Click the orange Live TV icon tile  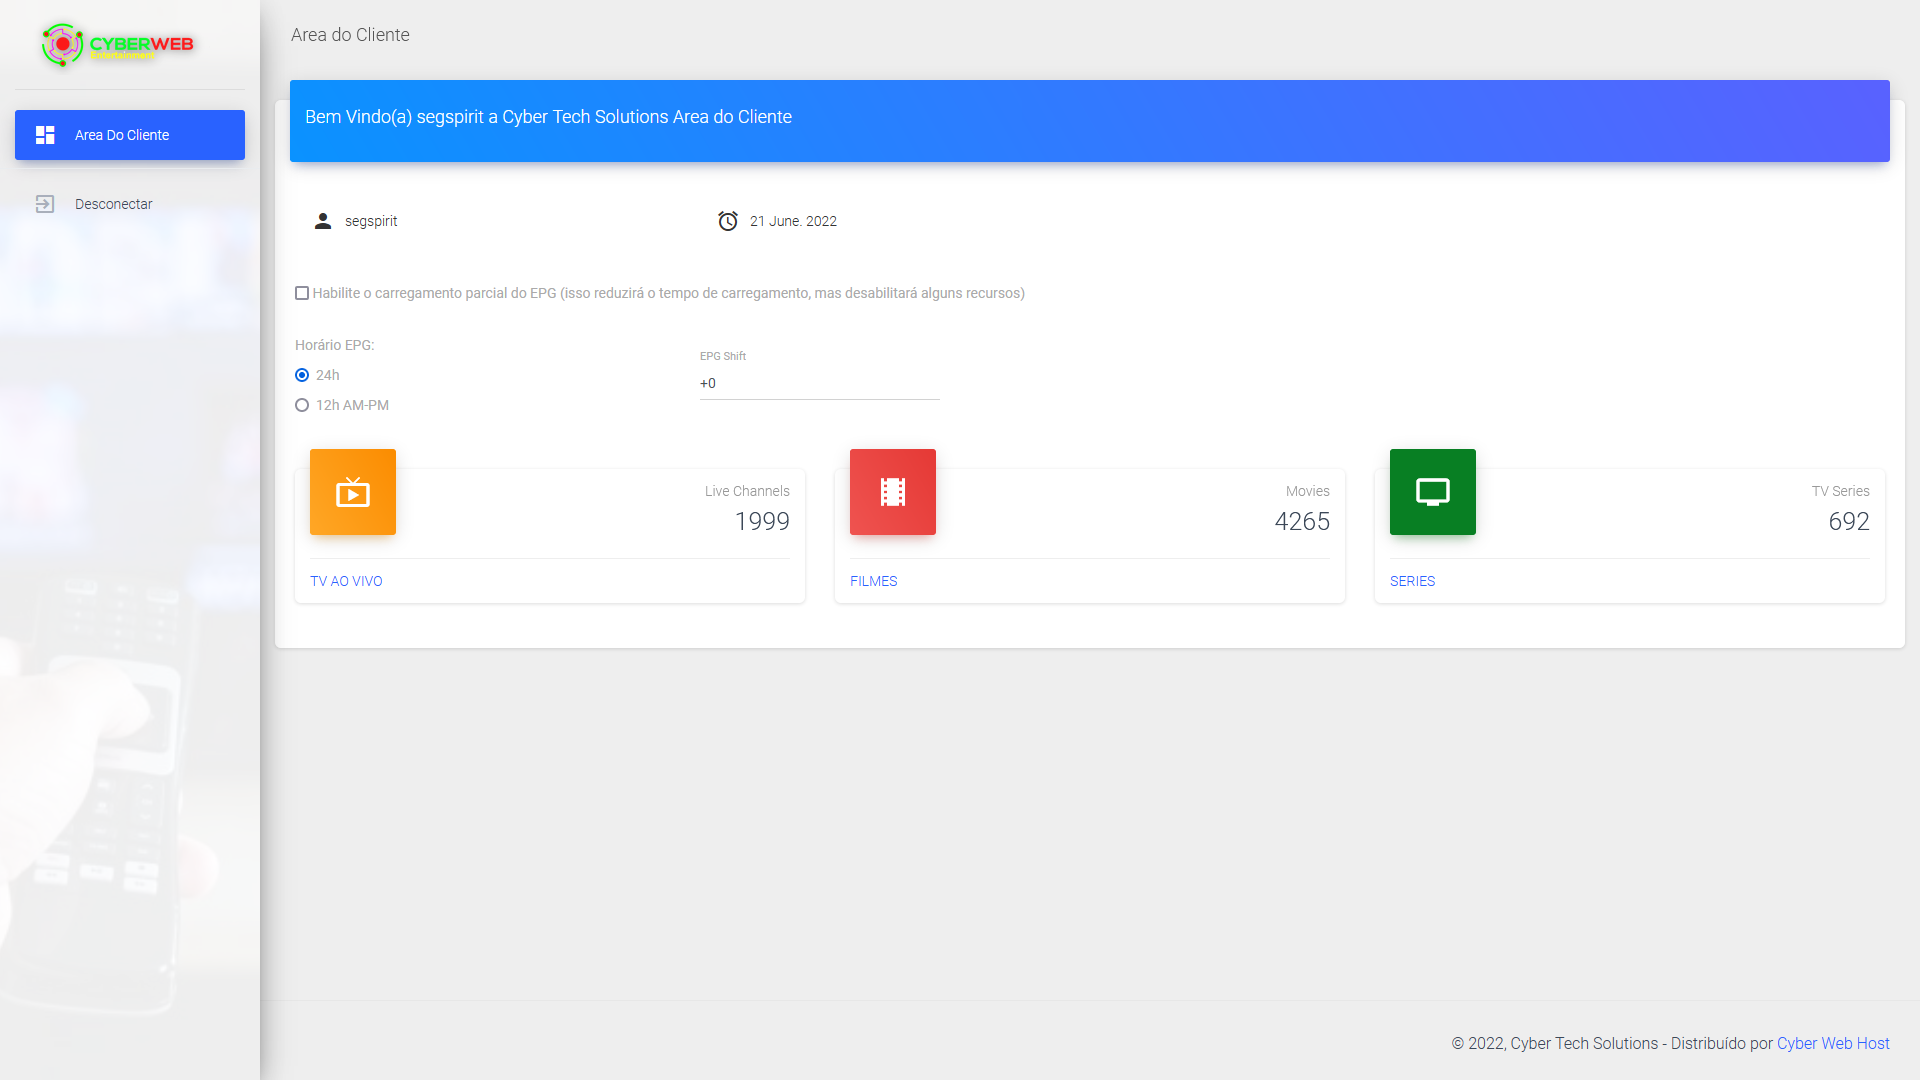point(353,492)
